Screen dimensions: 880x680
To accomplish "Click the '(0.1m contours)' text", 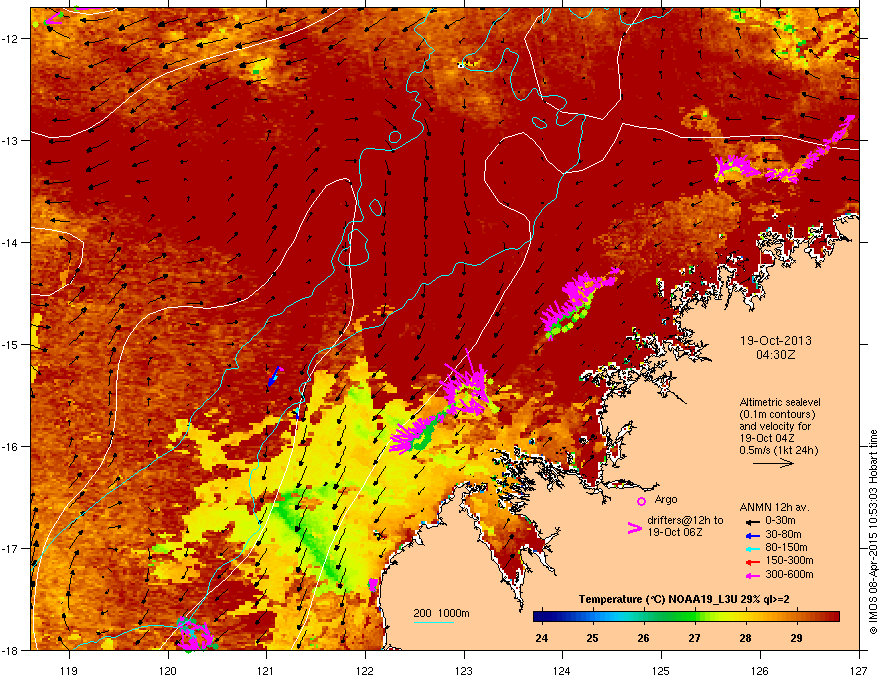I will click(777, 415).
